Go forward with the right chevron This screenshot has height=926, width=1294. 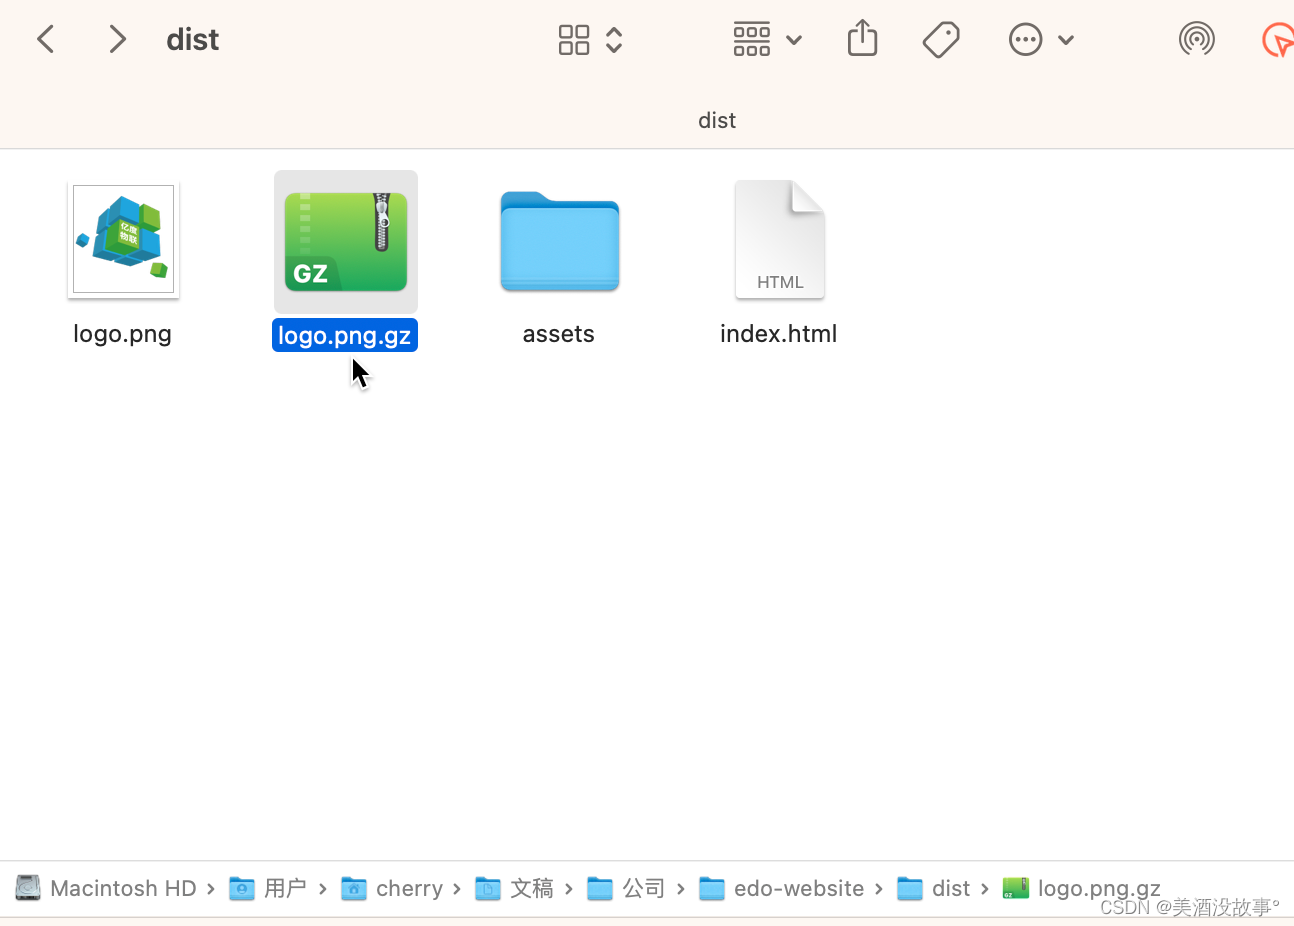point(118,40)
